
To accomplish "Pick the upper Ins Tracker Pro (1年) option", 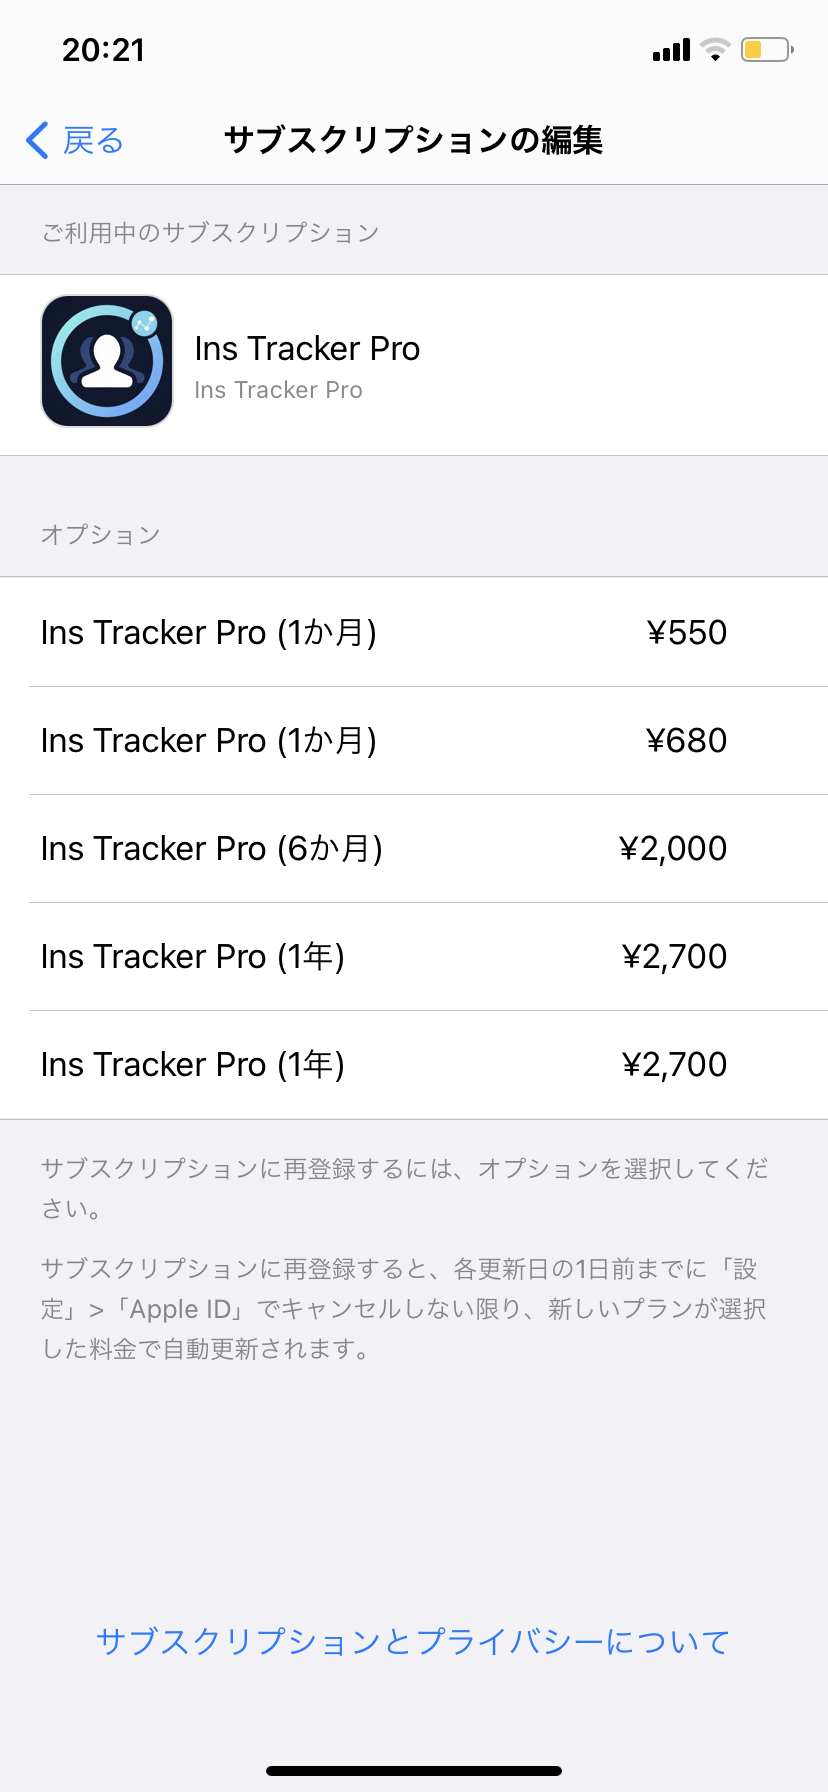I will [414, 956].
